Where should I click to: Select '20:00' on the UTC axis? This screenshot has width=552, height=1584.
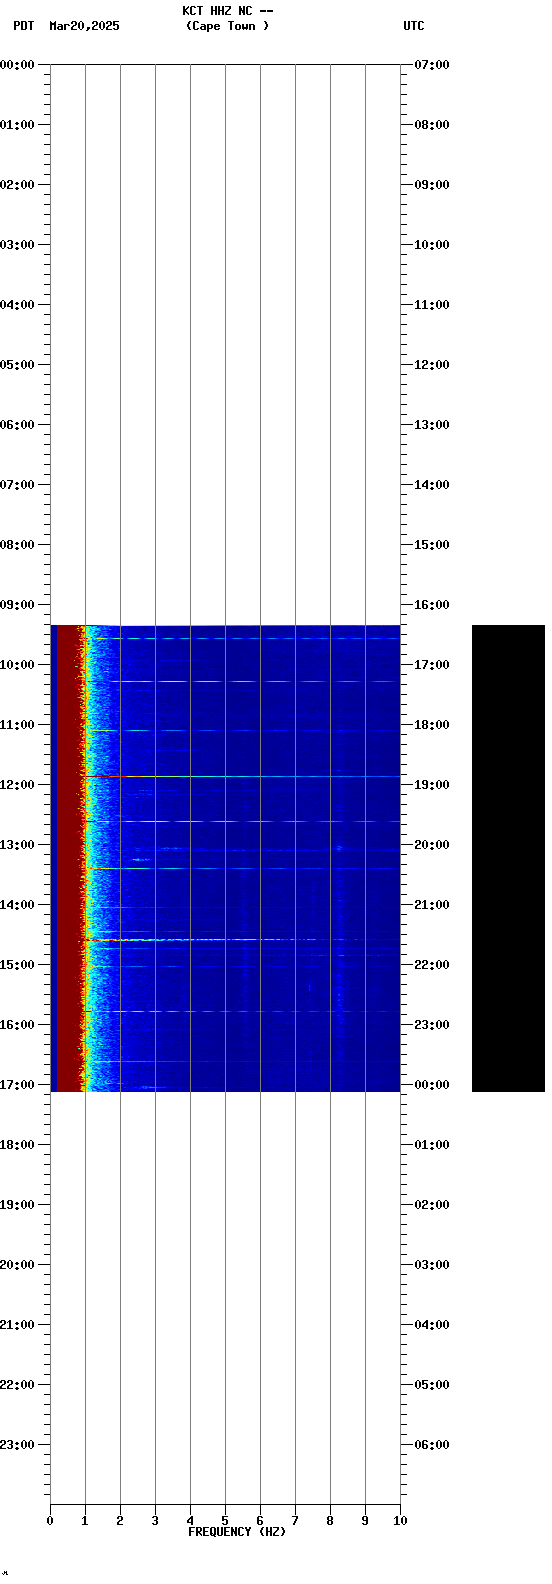432,845
